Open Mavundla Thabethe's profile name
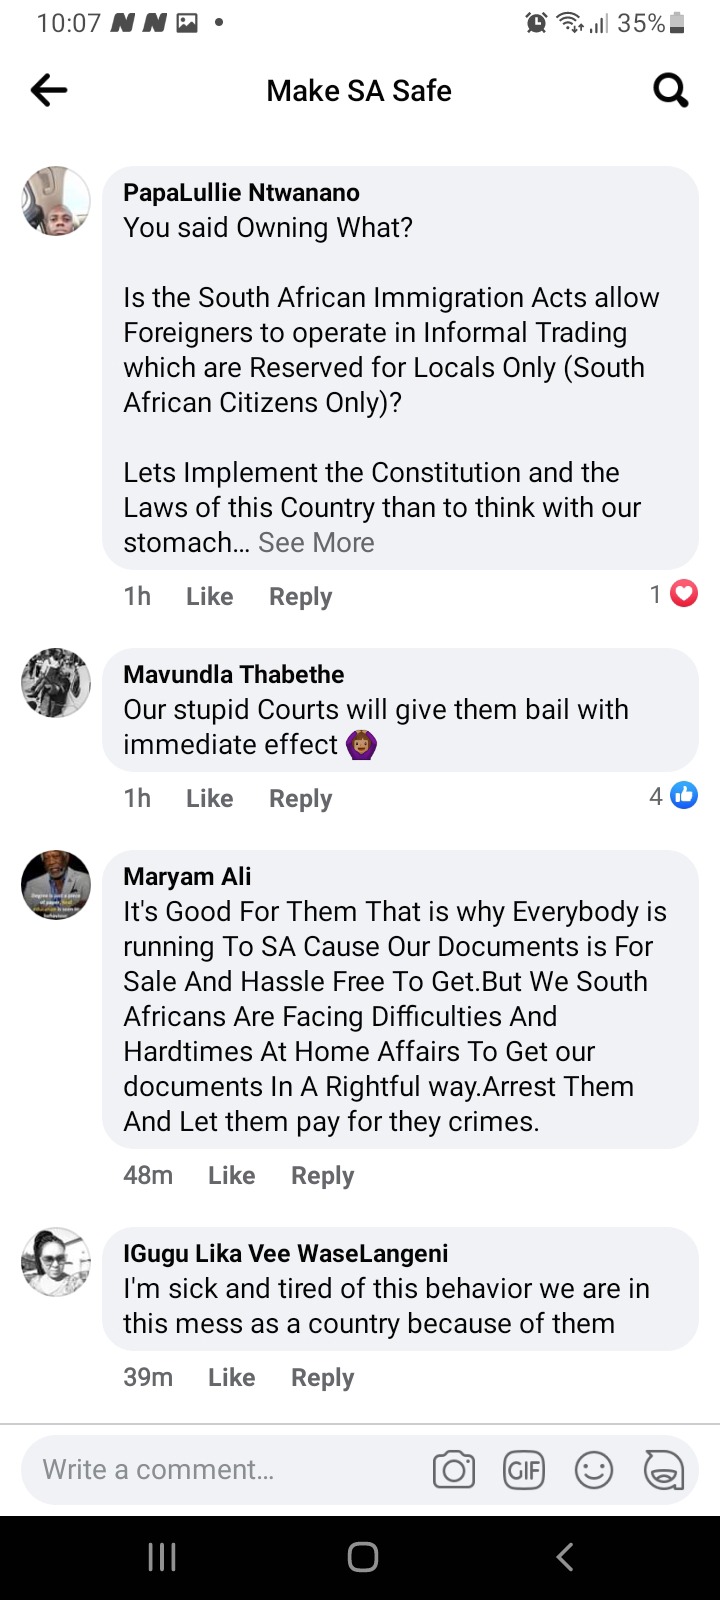 233,674
